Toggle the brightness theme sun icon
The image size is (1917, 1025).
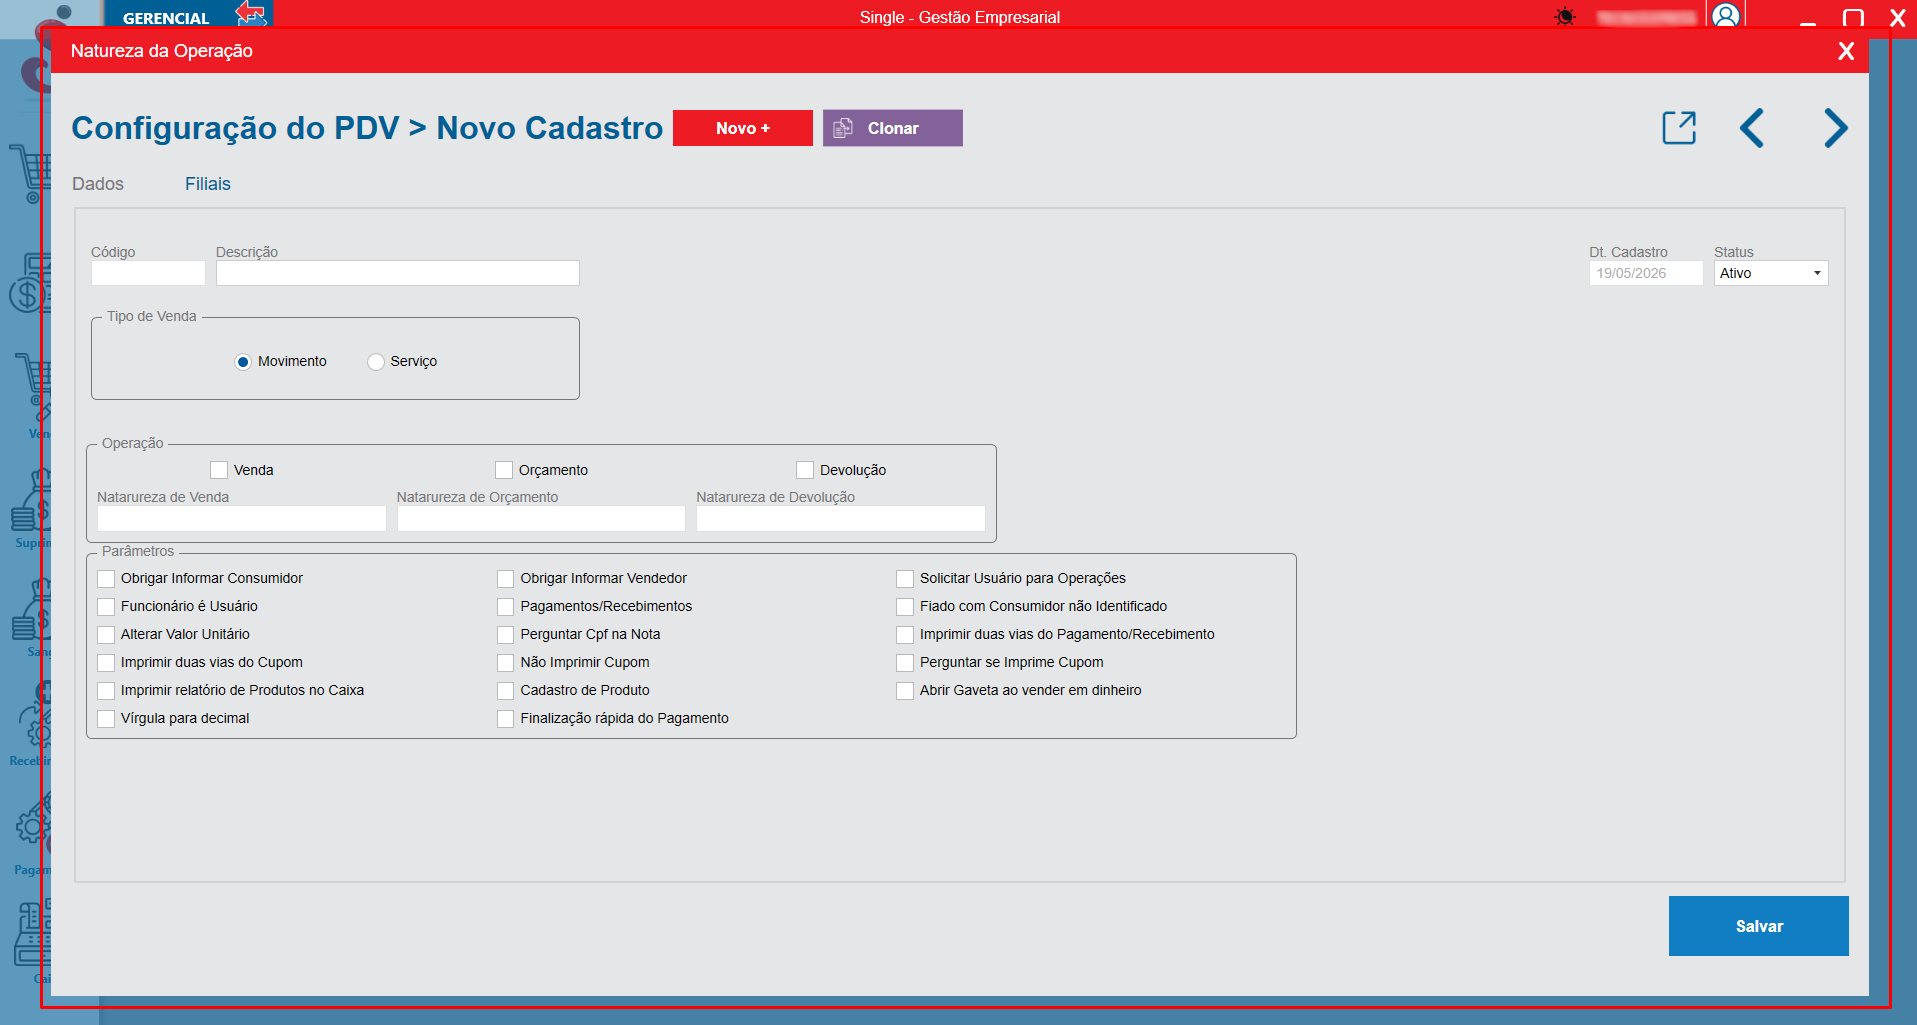pos(1565,17)
